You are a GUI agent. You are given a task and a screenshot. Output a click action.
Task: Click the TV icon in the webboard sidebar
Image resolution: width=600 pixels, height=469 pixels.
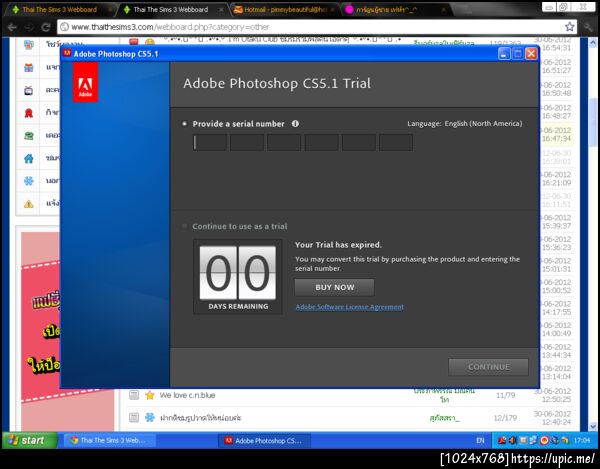tap(29, 90)
